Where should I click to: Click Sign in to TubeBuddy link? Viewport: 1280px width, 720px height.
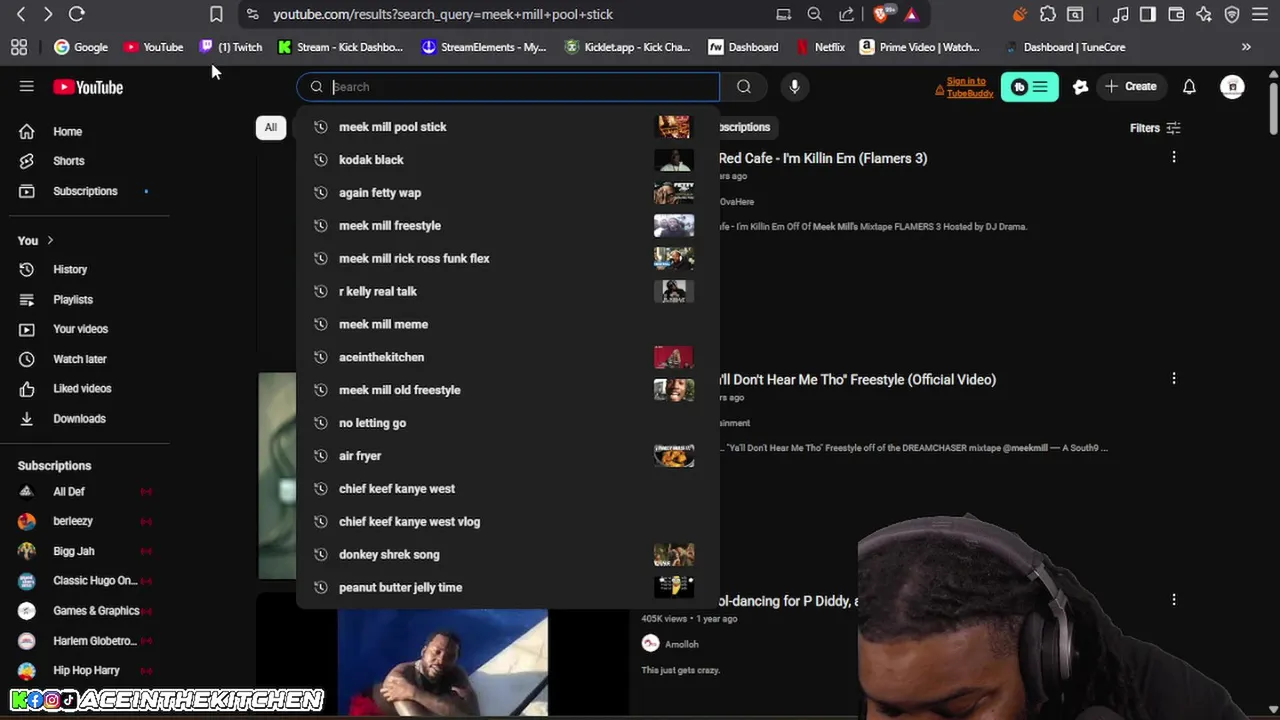click(968, 87)
